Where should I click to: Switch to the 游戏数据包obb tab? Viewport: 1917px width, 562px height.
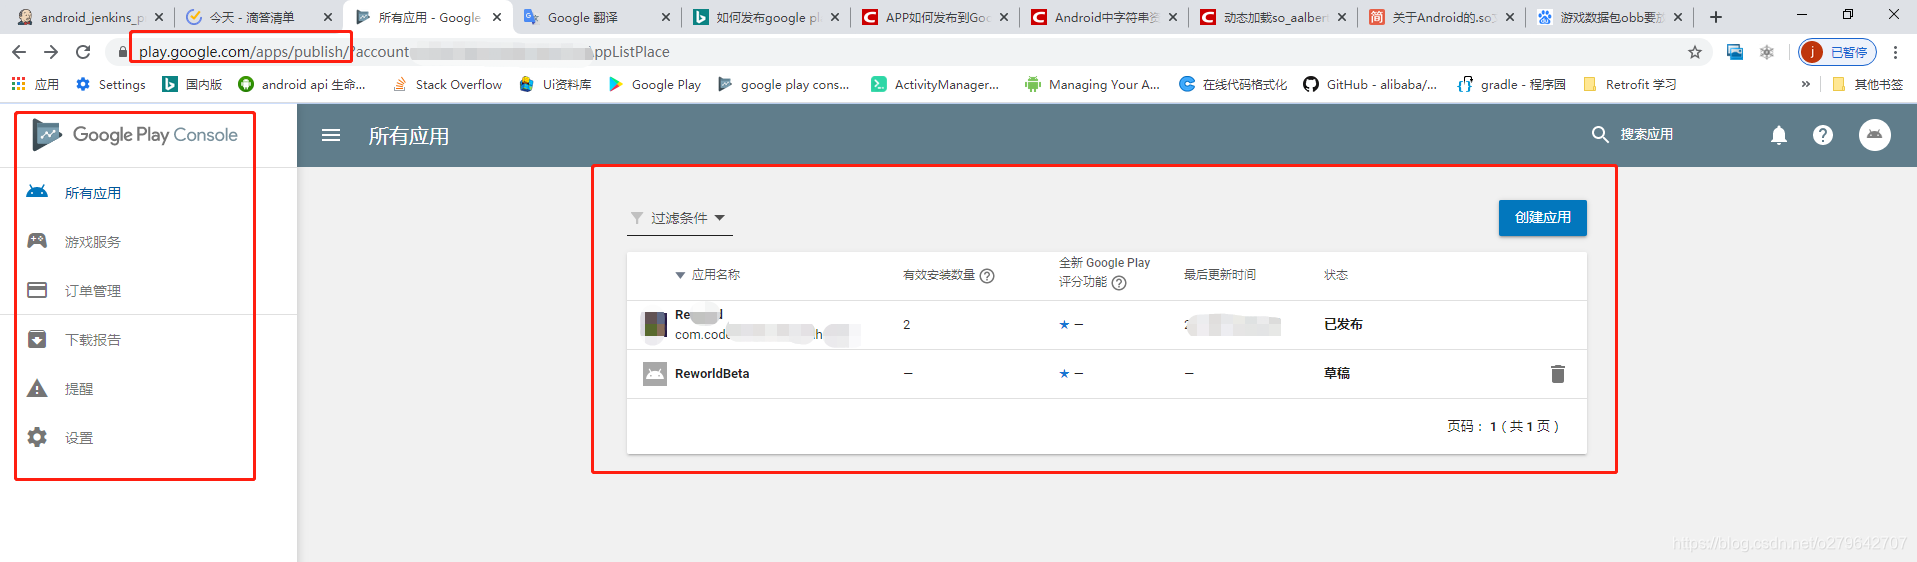pos(1609,17)
